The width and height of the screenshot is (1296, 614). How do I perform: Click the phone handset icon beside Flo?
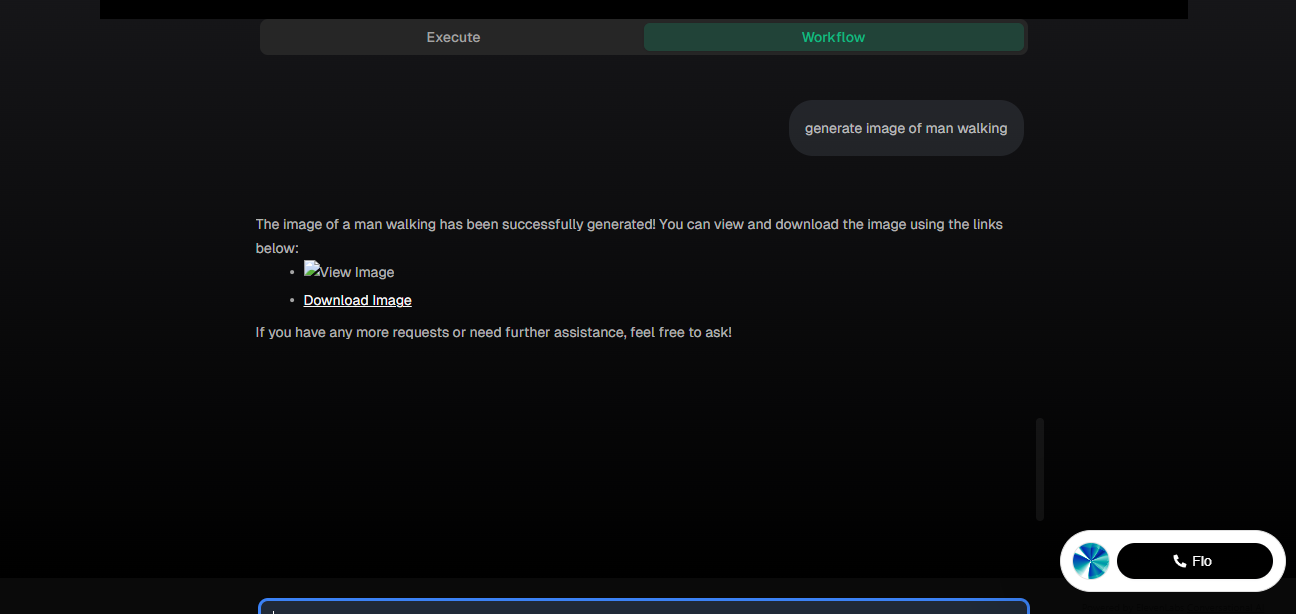click(x=1180, y=561)
